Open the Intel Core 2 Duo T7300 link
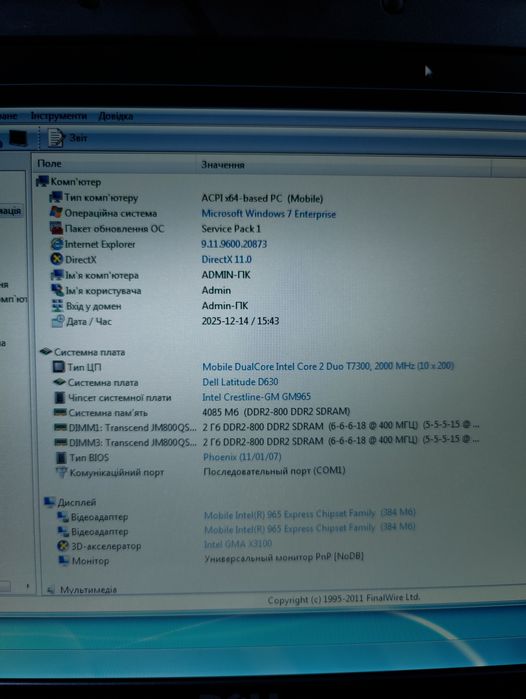Image resolution: width=526 pixels, height=699 pixels. tap(328, 366)
